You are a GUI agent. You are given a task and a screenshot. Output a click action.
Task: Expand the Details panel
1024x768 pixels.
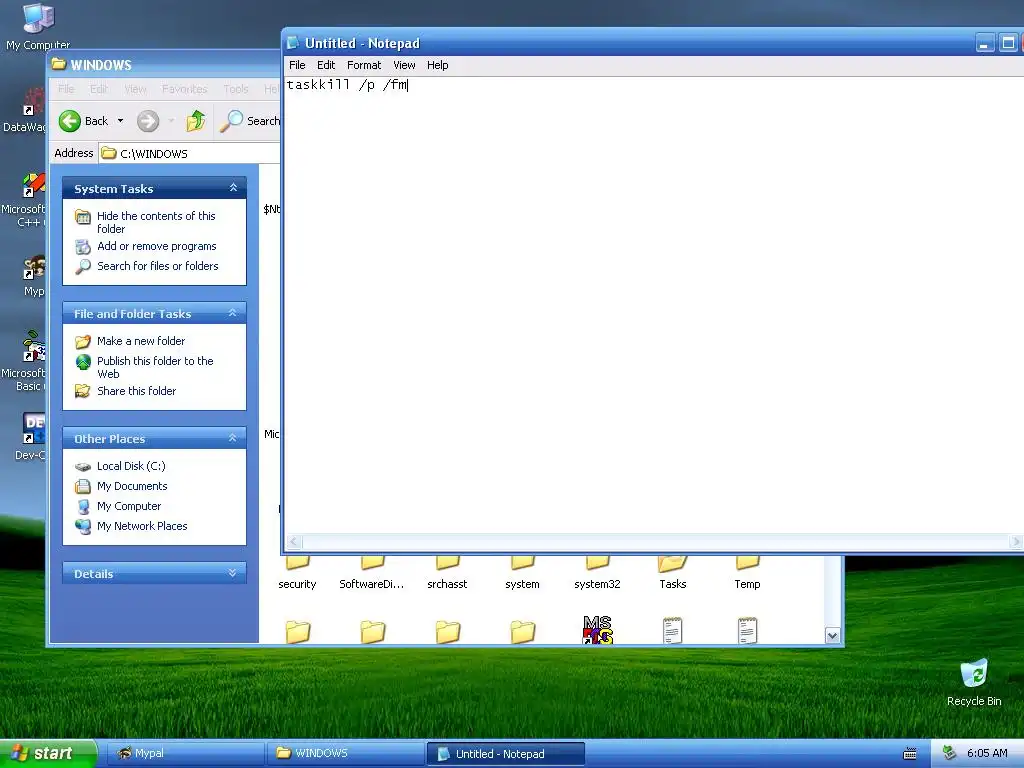(232, 573)
